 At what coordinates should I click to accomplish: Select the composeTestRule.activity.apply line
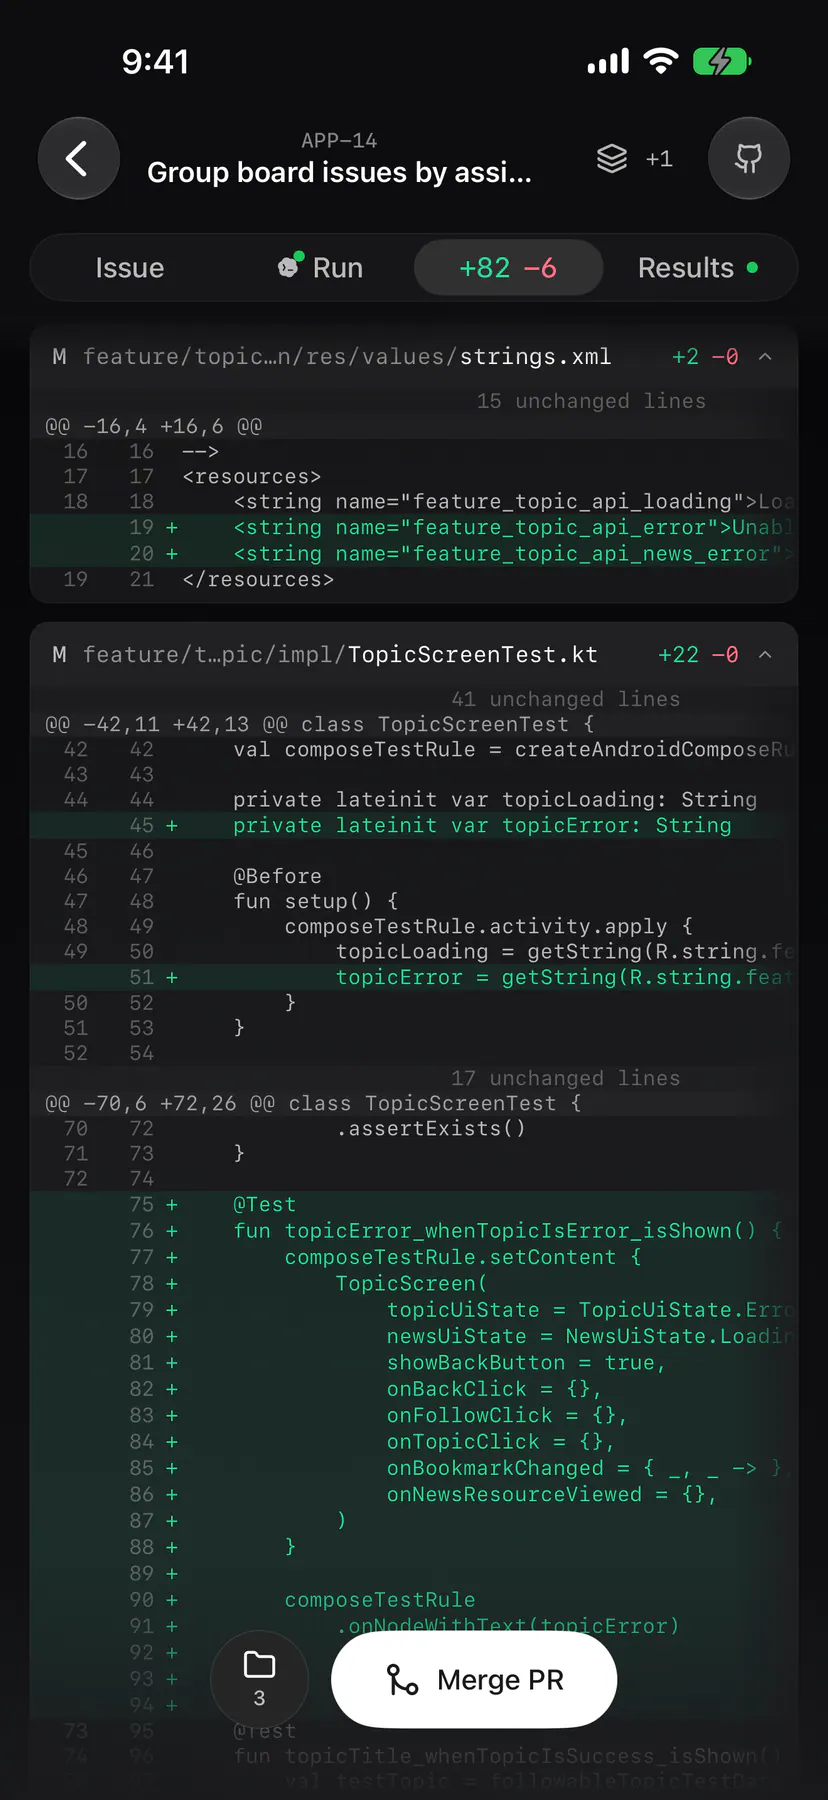pyautogui.click(x=414, y=927)
